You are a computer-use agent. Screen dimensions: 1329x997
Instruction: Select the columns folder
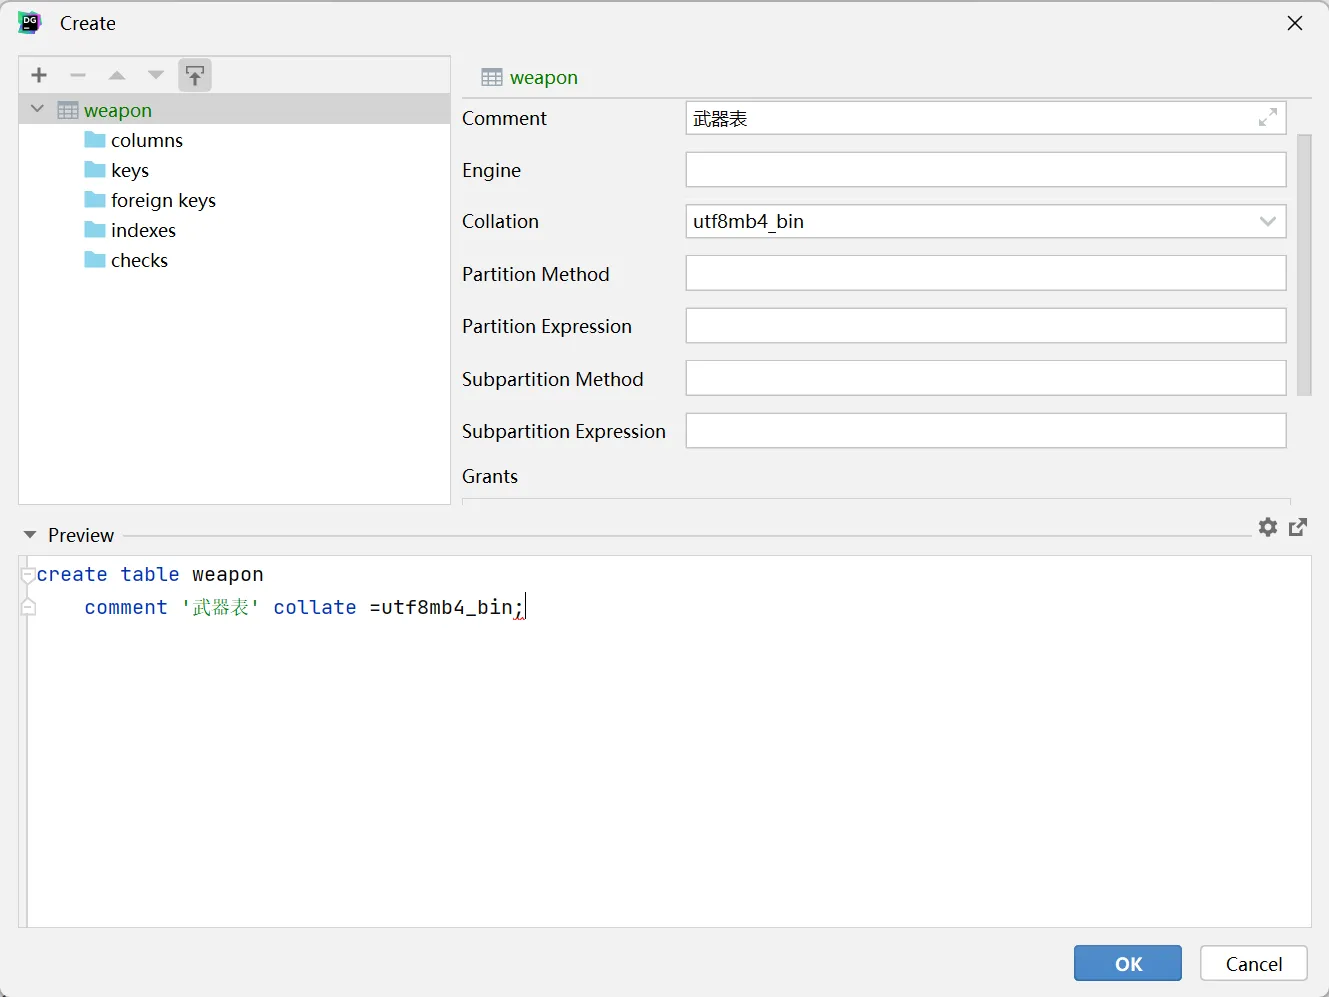coord(146,140)
